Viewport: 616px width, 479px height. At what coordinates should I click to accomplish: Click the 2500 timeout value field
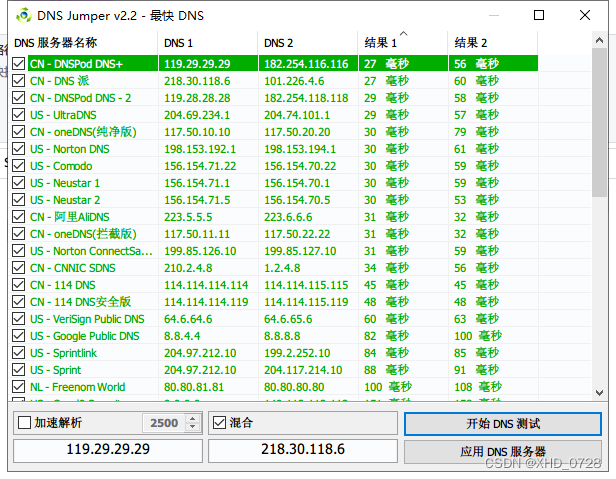pos(164,423)
